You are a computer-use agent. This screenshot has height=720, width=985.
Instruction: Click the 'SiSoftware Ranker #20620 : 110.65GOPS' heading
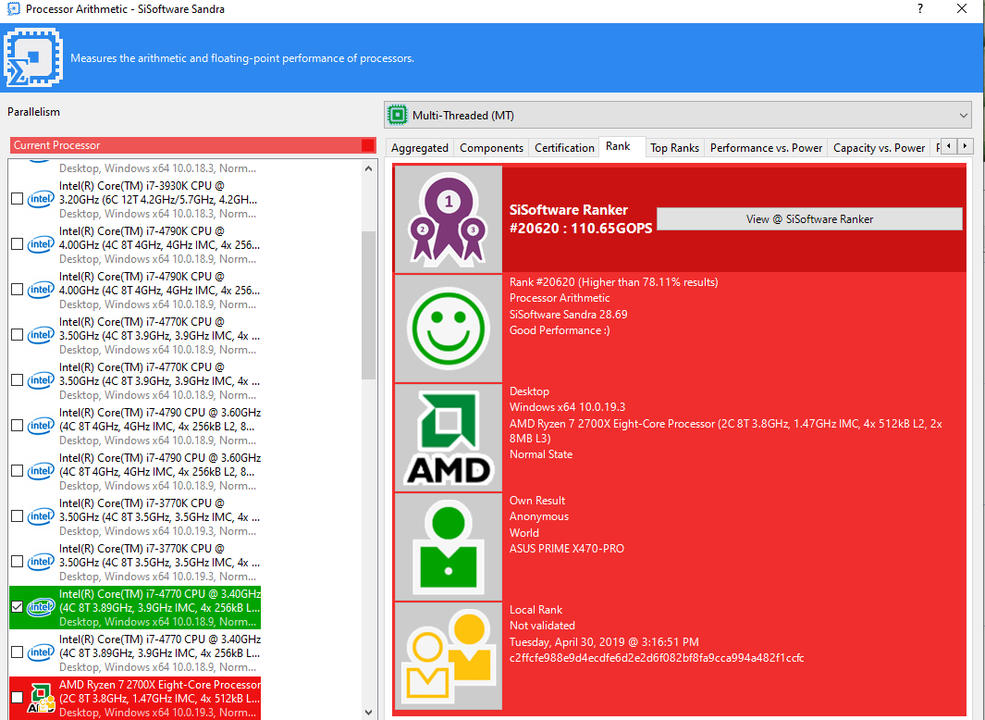tap(580, 219)
